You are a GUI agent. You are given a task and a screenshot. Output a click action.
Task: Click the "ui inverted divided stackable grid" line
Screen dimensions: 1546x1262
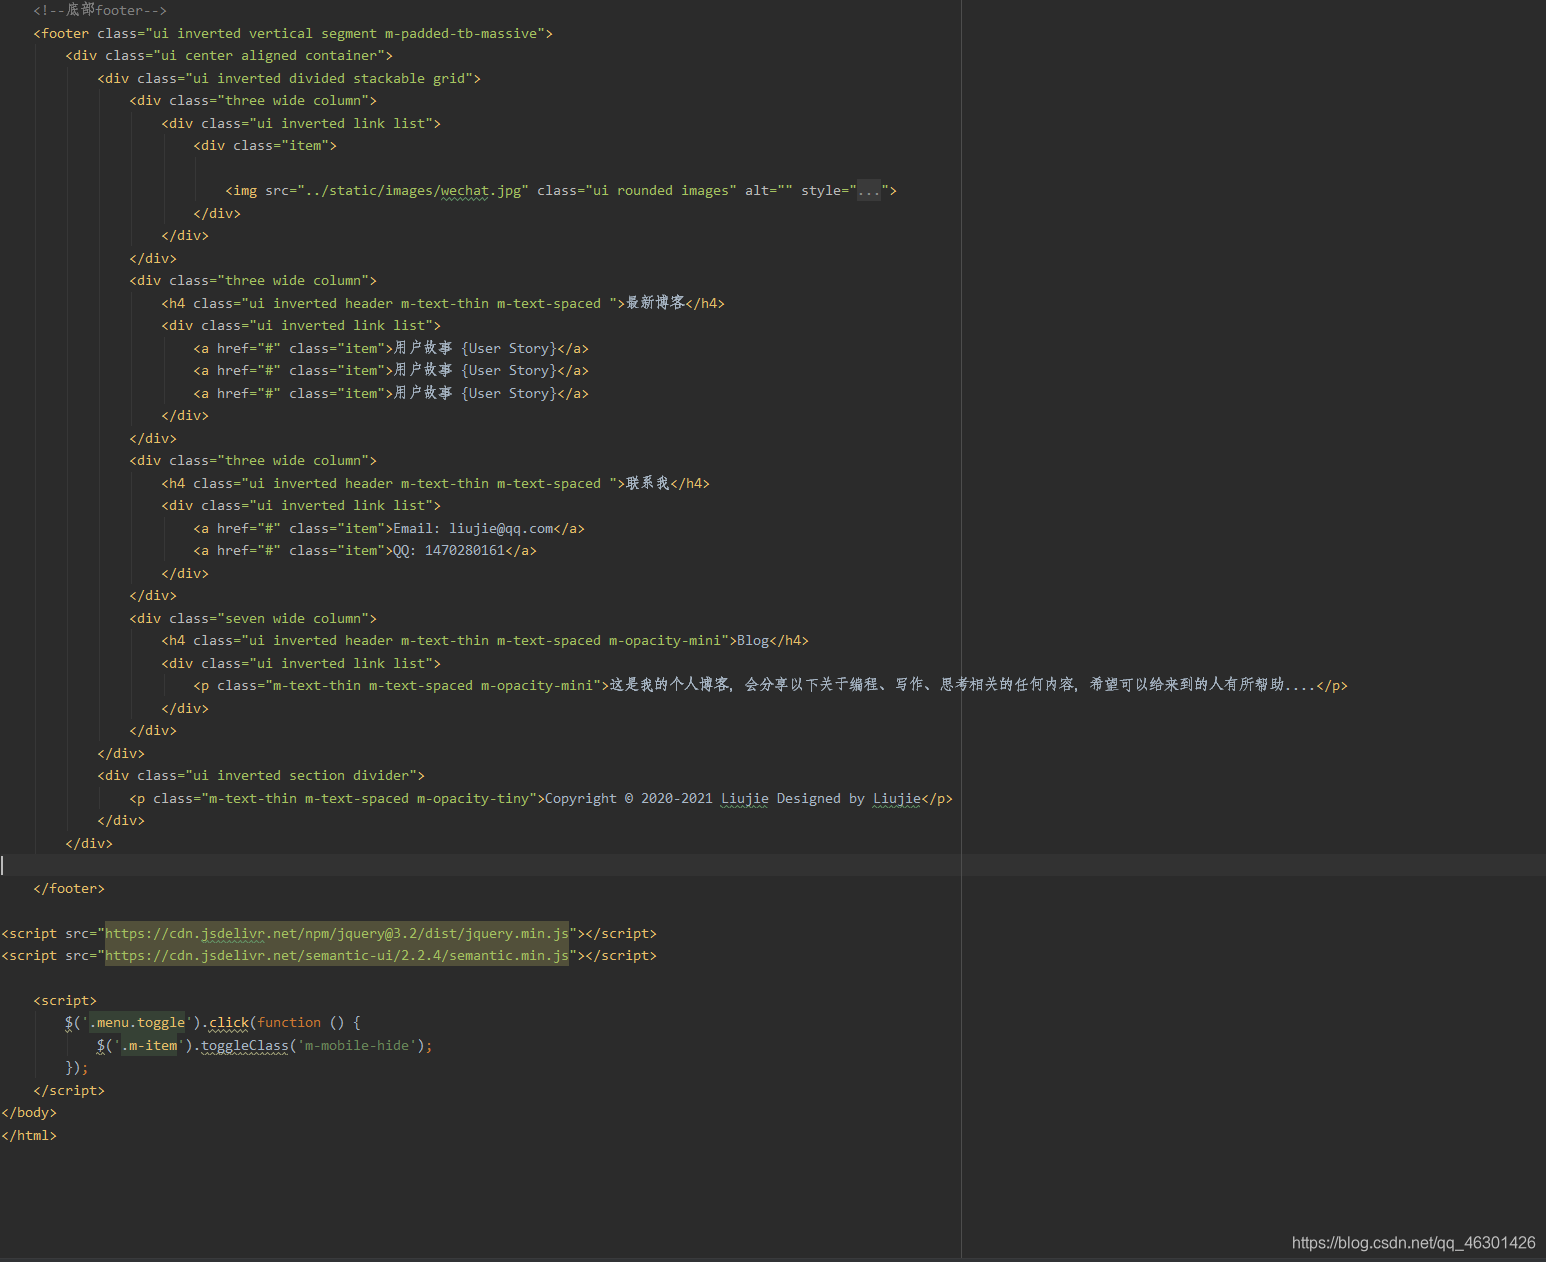289,78
